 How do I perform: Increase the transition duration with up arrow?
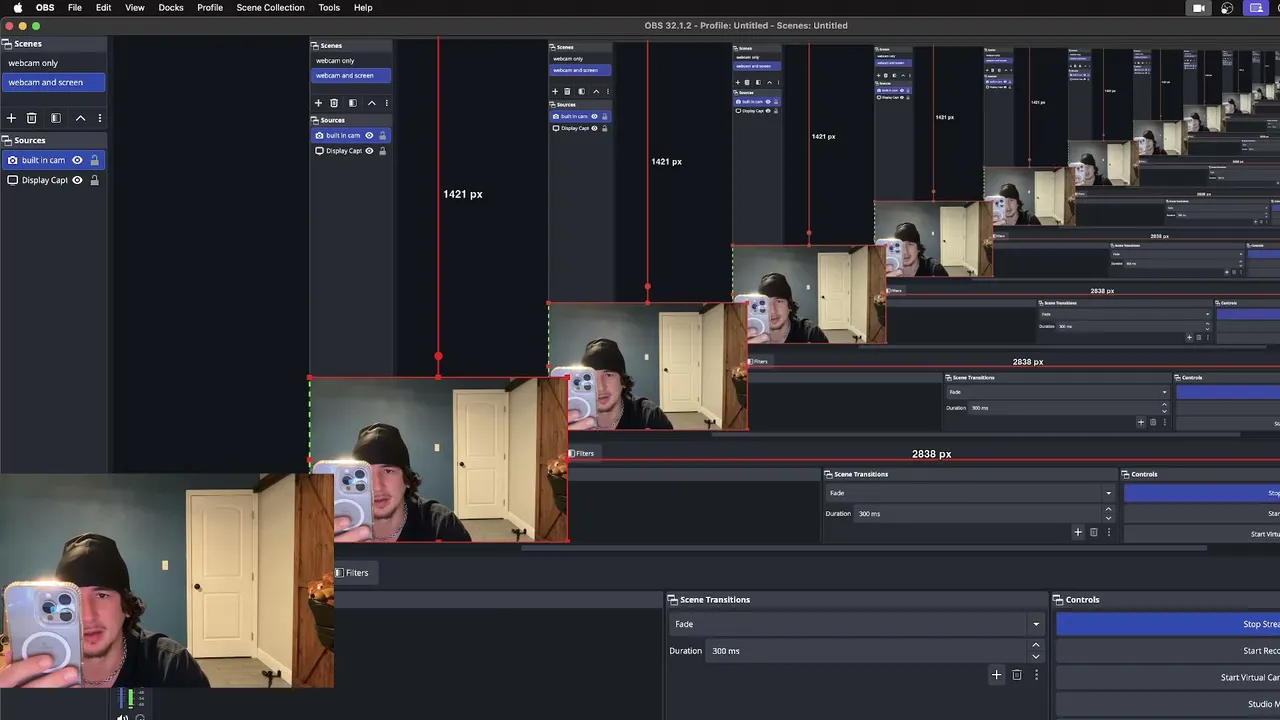(1036, 645)
